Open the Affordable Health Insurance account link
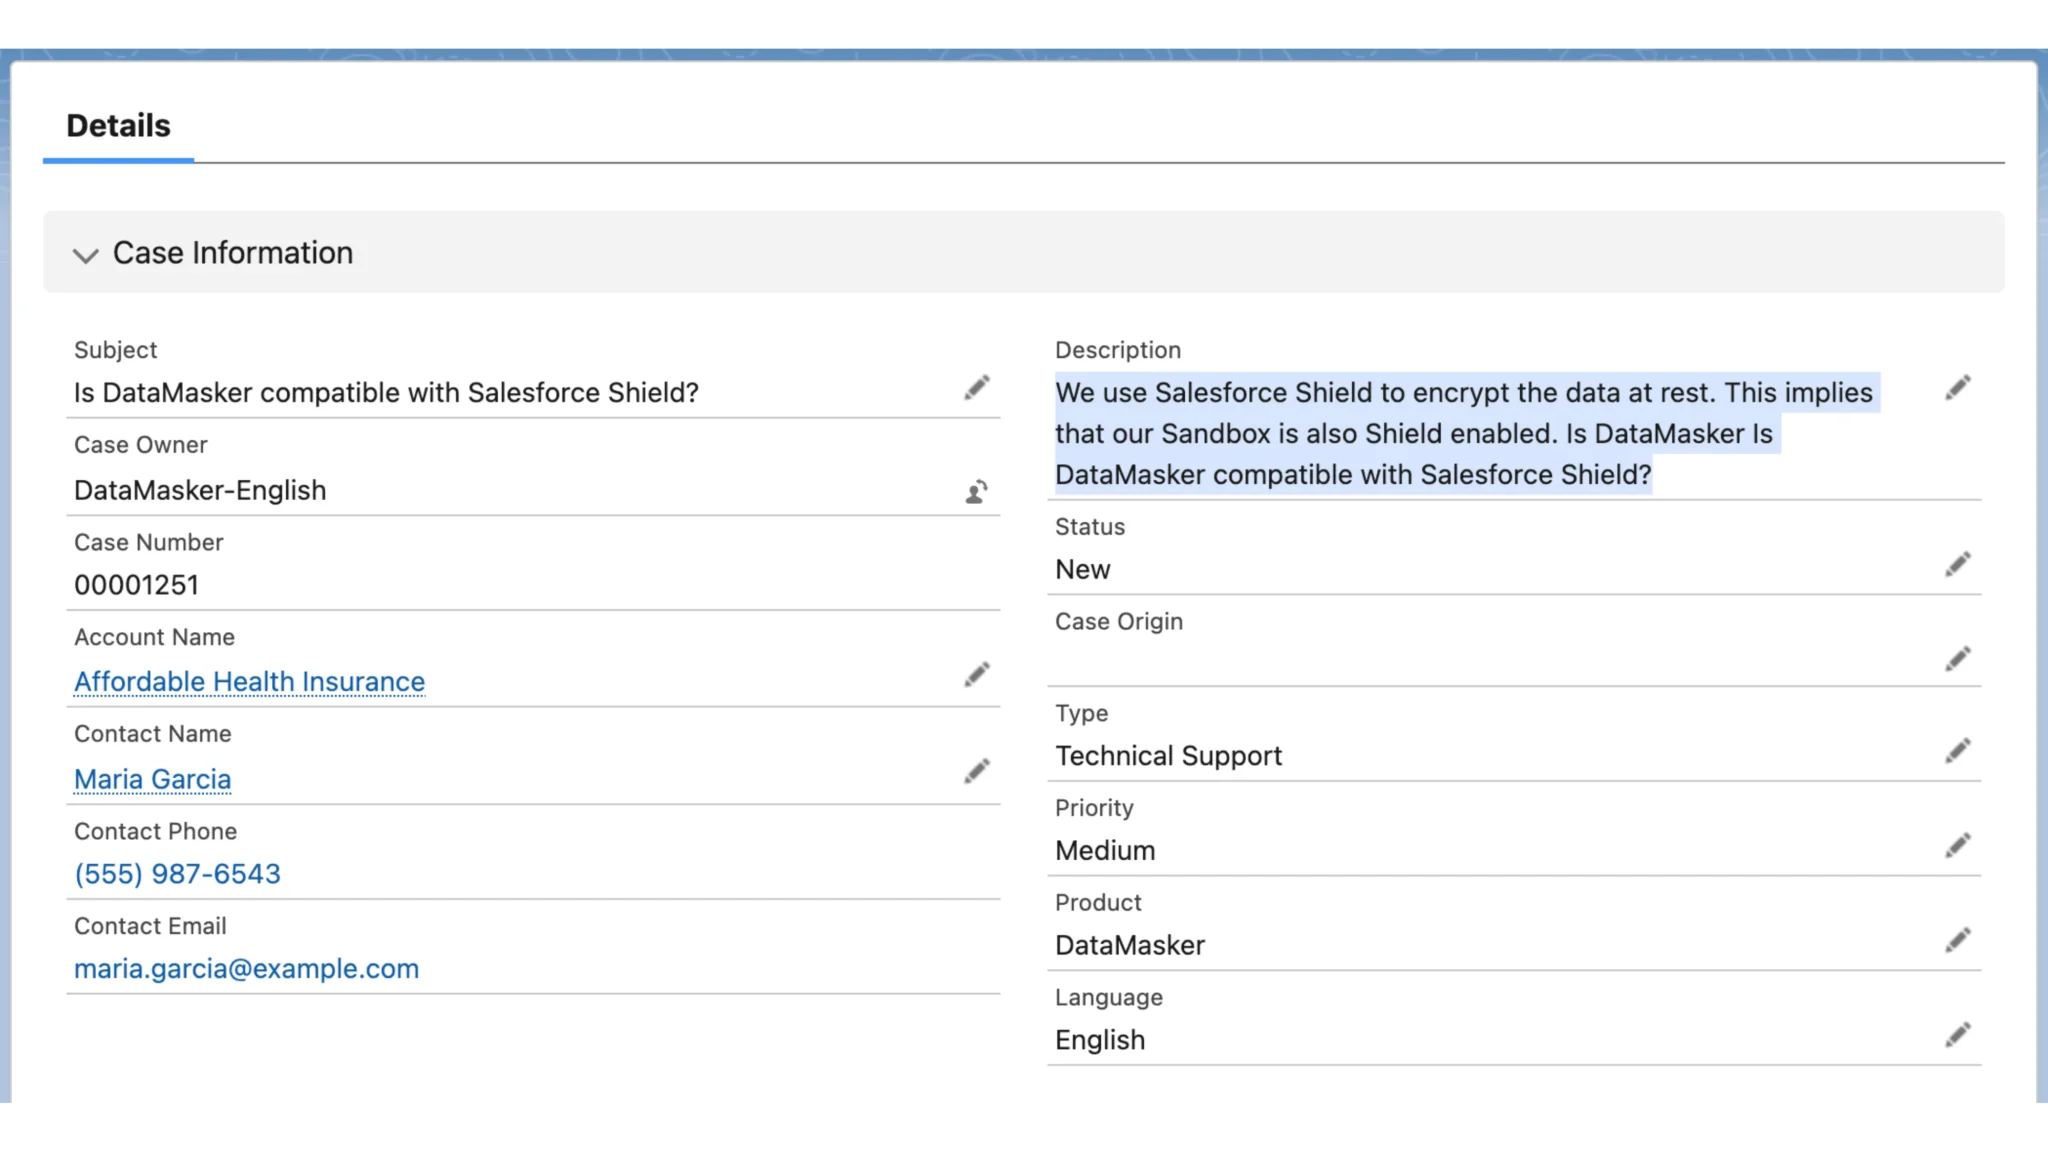Screen dimensions: 2048x1152 click(248, 681)
